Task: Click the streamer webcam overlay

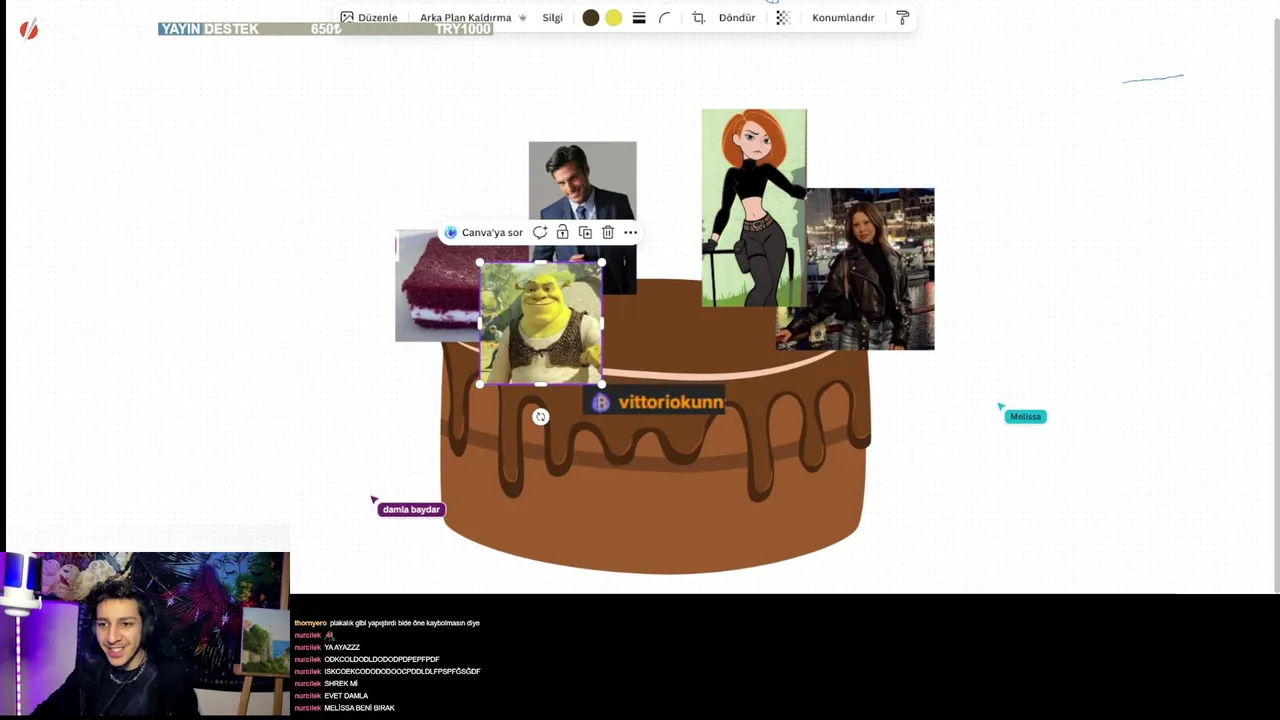Action: pyautogui.click(x=145, y=634)
